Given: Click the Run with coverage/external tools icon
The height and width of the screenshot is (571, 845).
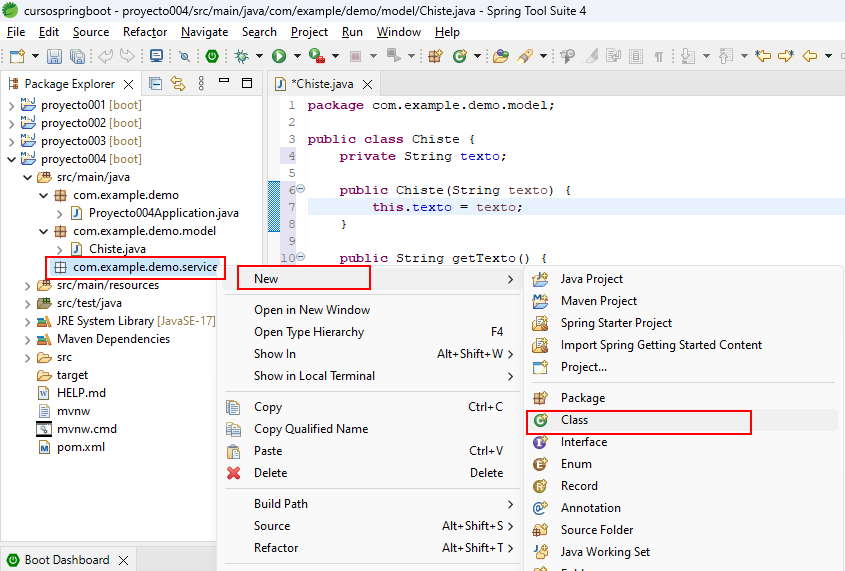Looking at the screenshot, I should tap(317, 56).
